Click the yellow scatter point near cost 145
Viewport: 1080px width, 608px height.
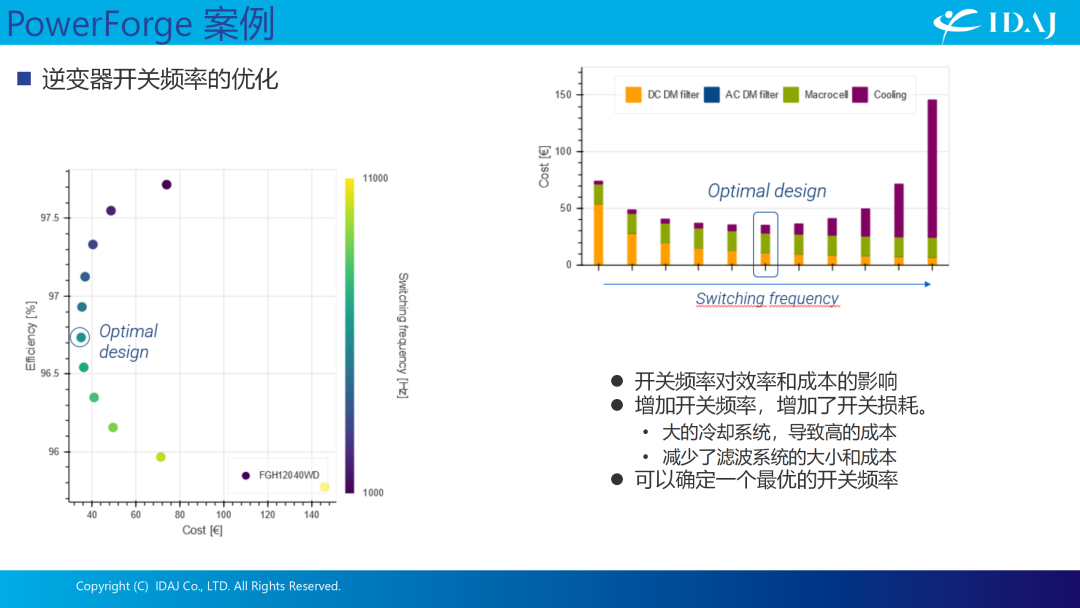[324, 487]
